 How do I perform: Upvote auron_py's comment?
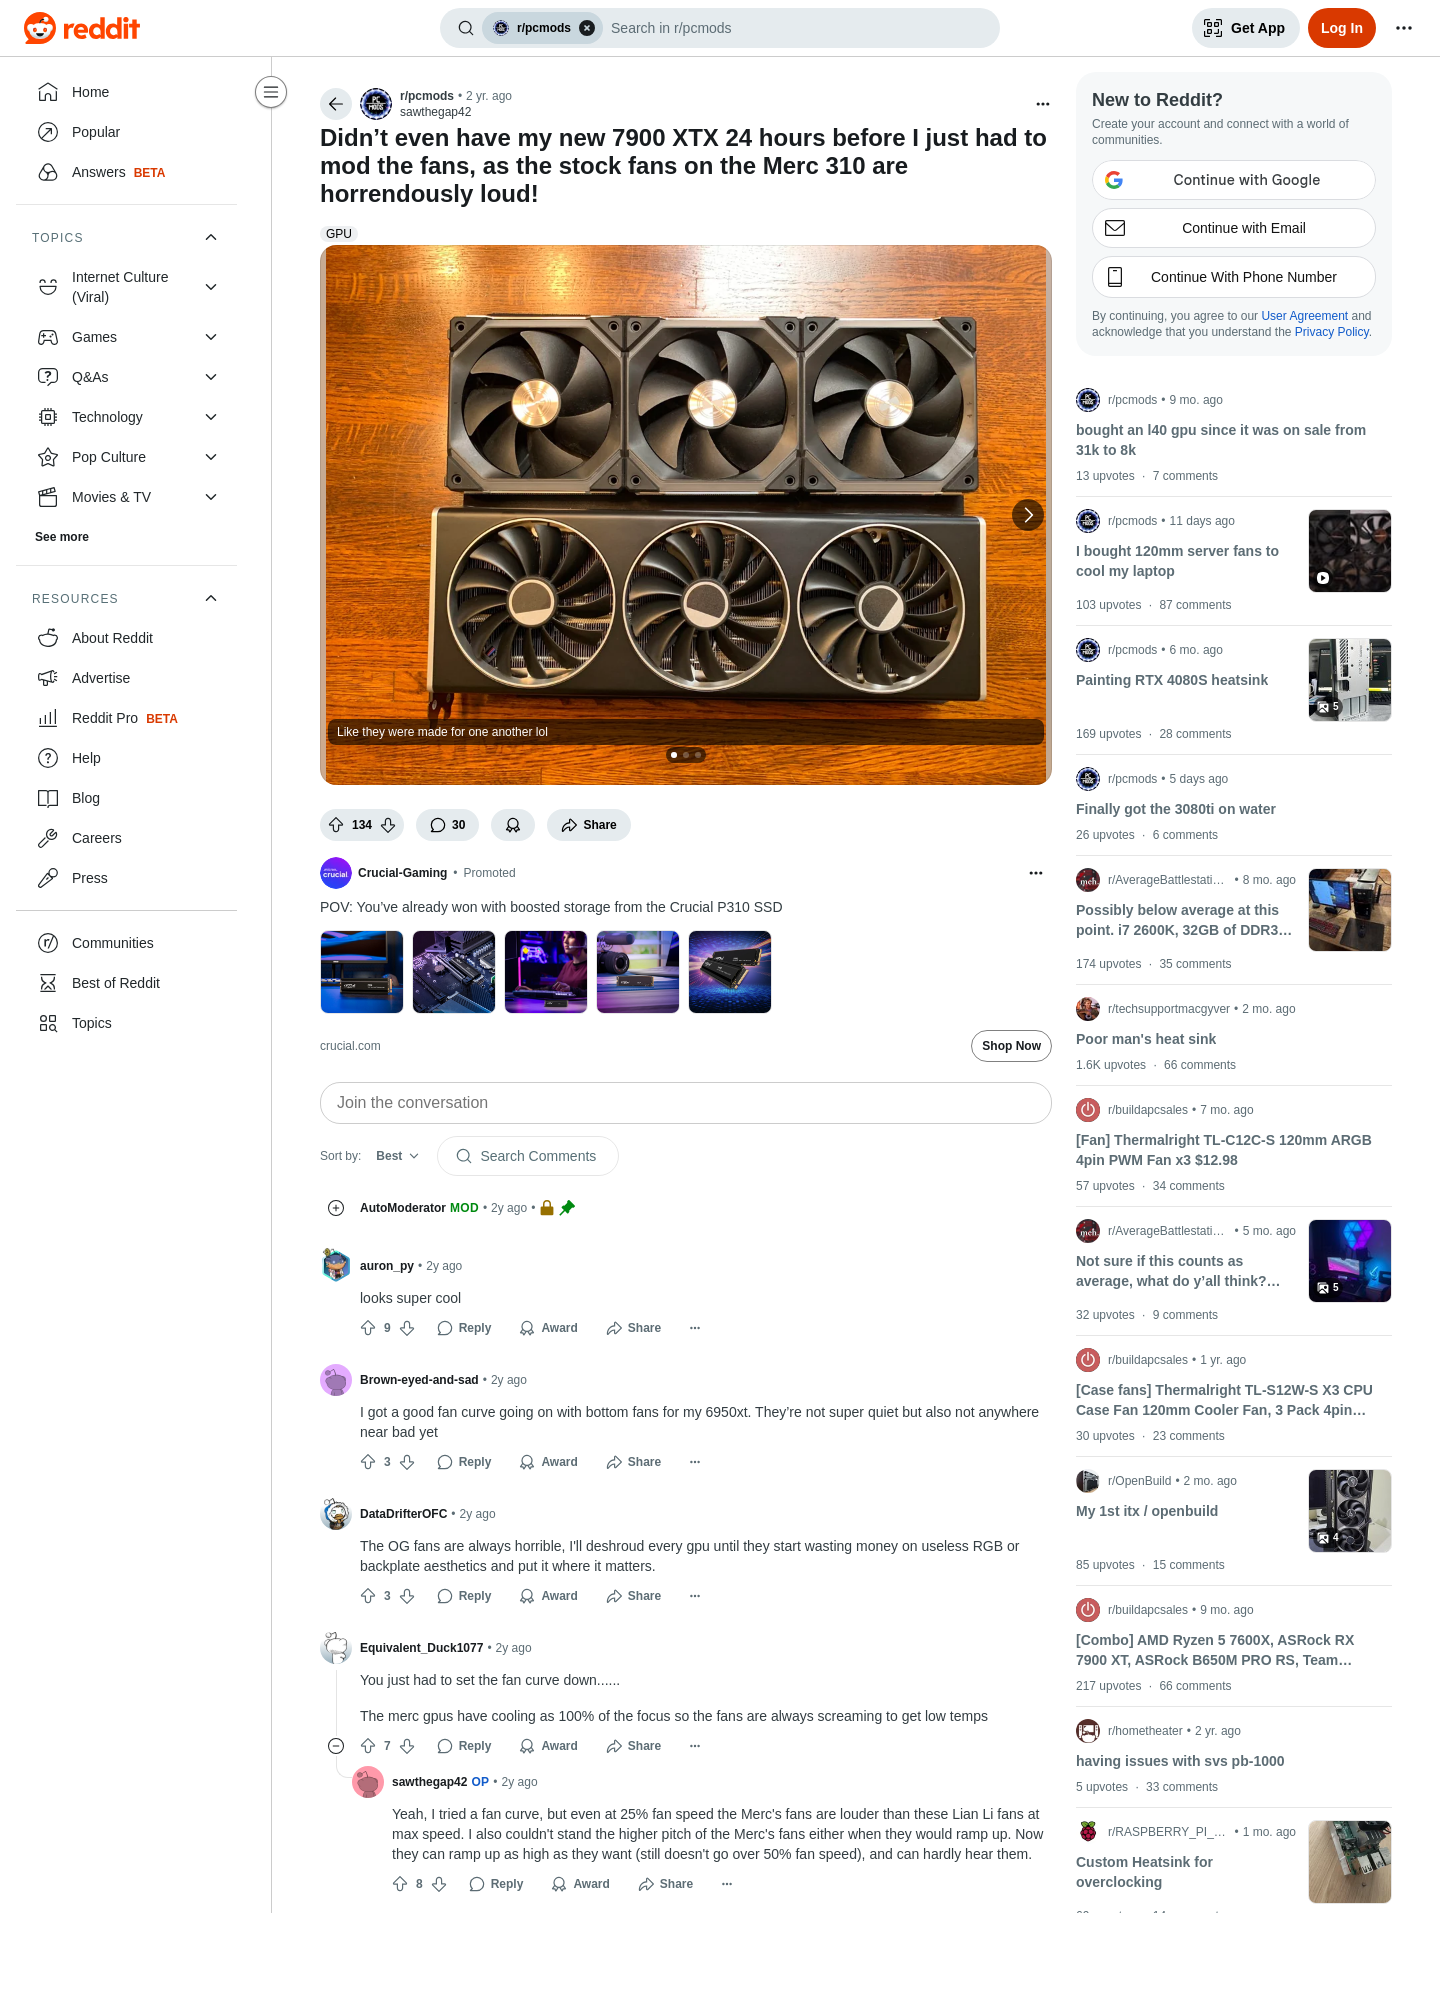pos(368,1328)
